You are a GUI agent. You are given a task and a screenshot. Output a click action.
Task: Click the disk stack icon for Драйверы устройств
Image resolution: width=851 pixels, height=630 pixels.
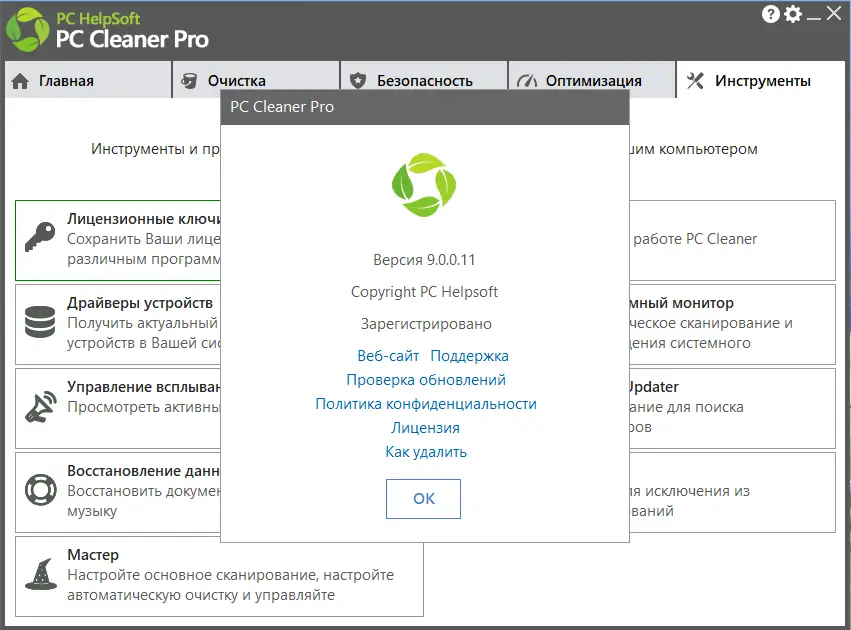40,322
